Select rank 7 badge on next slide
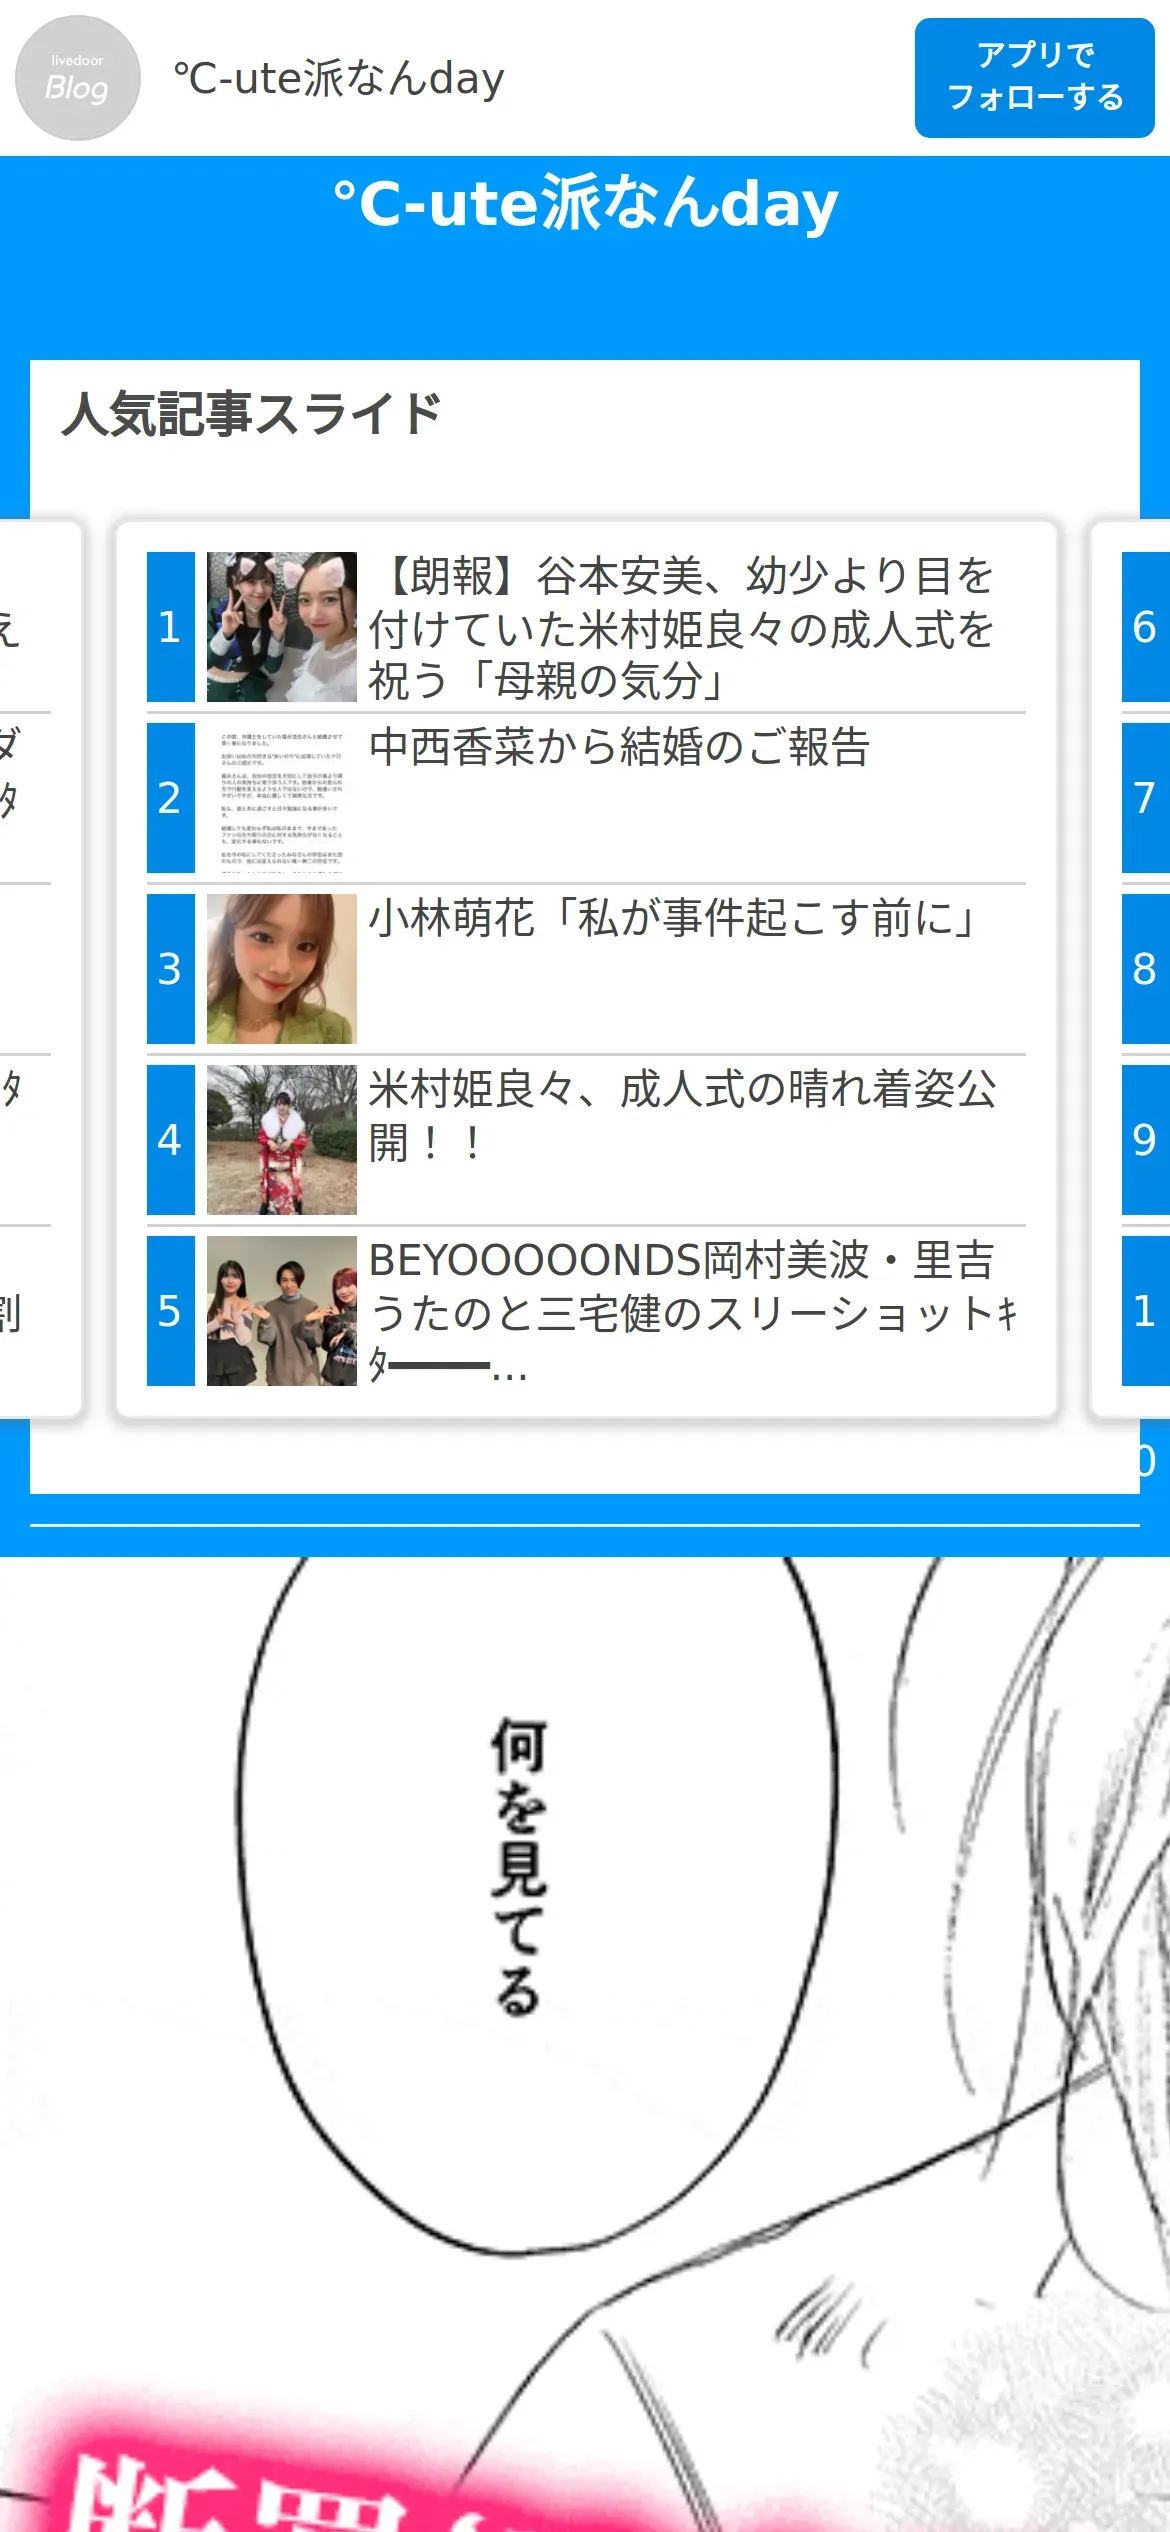The height and width of the screenshot is (2532, 1170). pos(1146,798)
